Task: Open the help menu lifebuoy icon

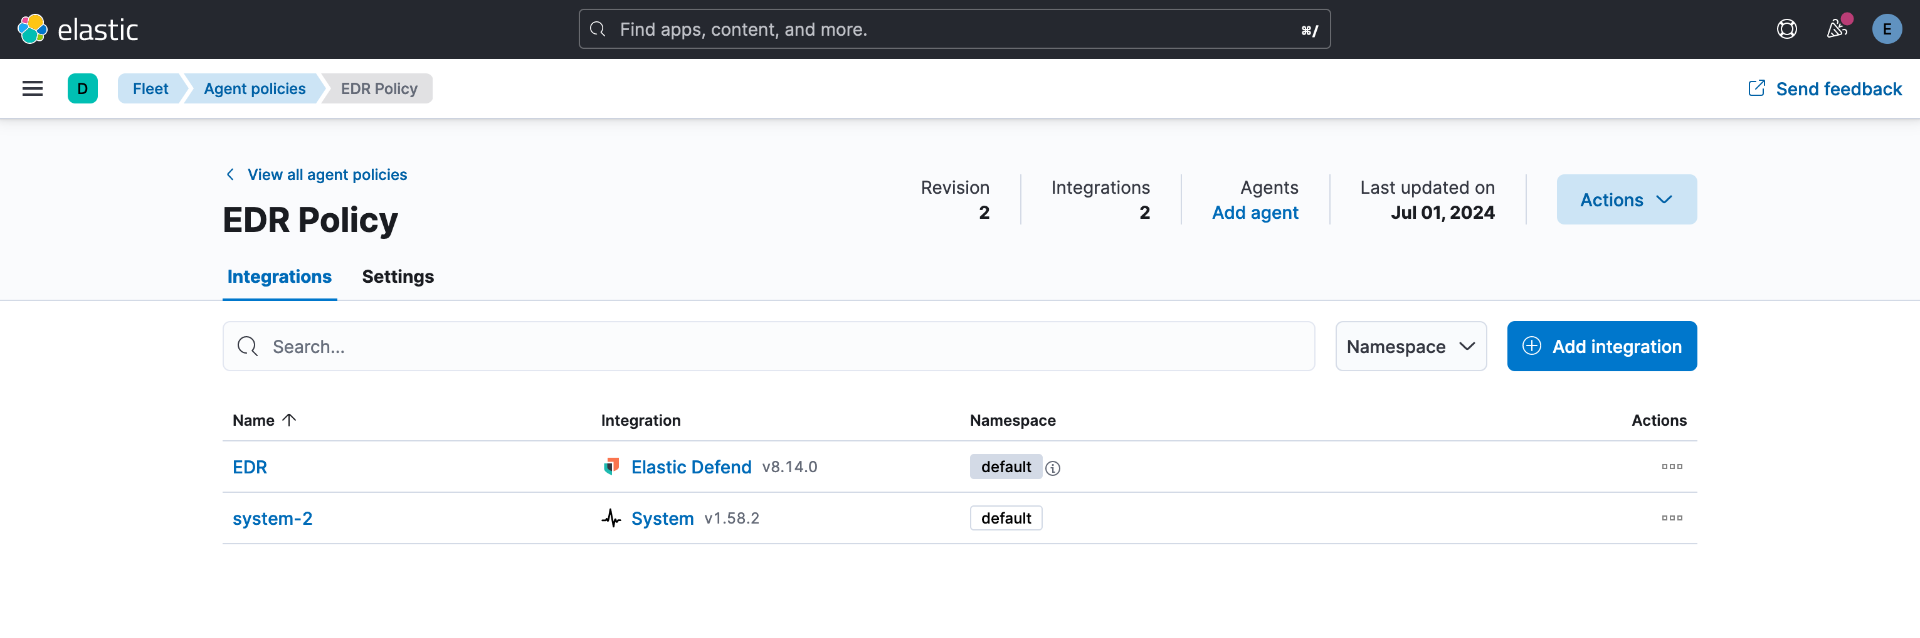Action: (1787, 29)
